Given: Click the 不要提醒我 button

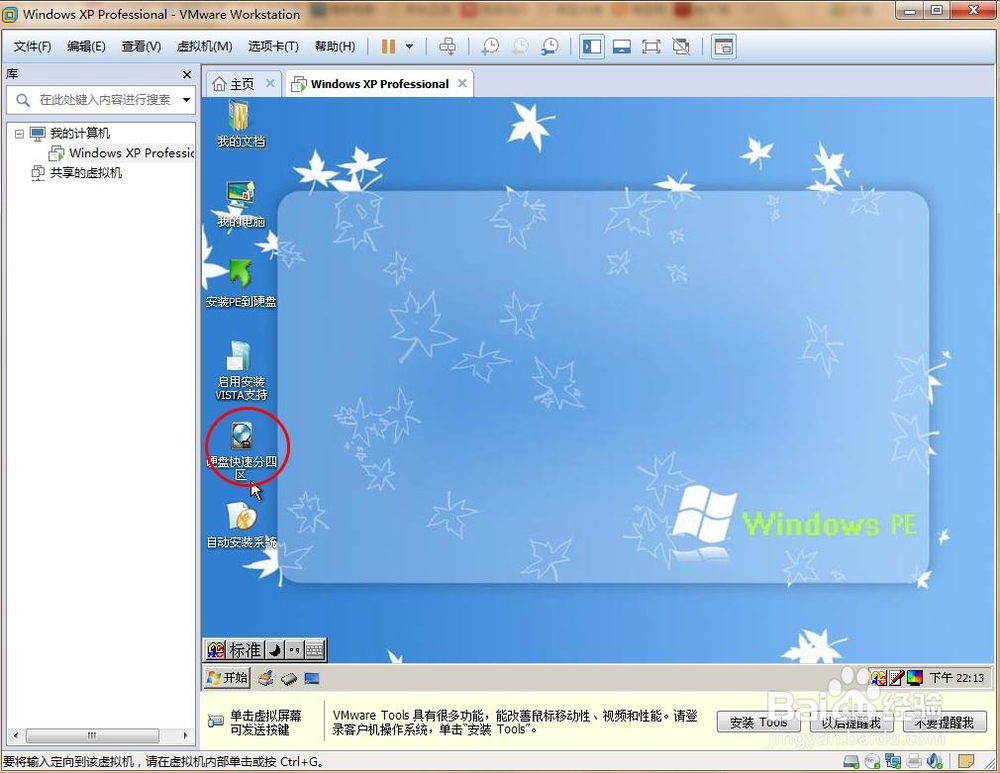Looking at the screenshot, I should pyautogui.click(x=945, y=722).
